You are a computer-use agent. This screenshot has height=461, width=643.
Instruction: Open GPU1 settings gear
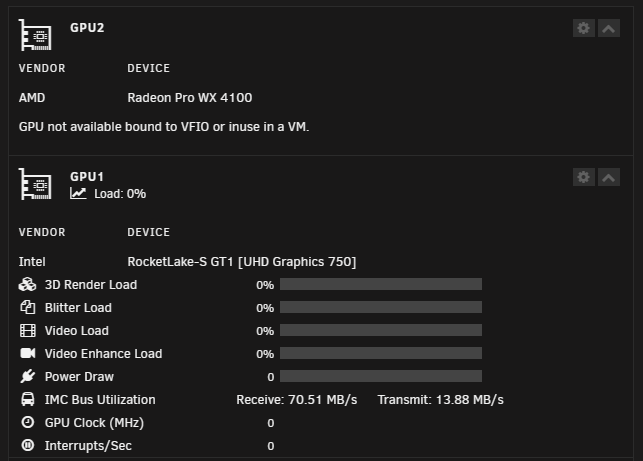coord(584,177)
